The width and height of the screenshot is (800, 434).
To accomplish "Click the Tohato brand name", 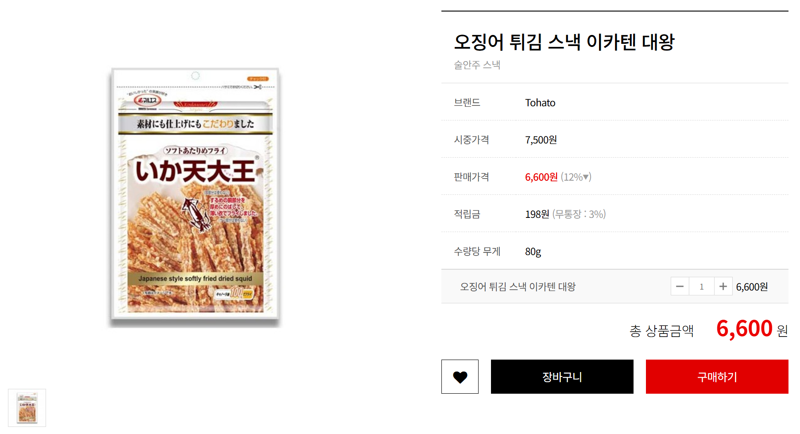I will click(x=540, y=103).
